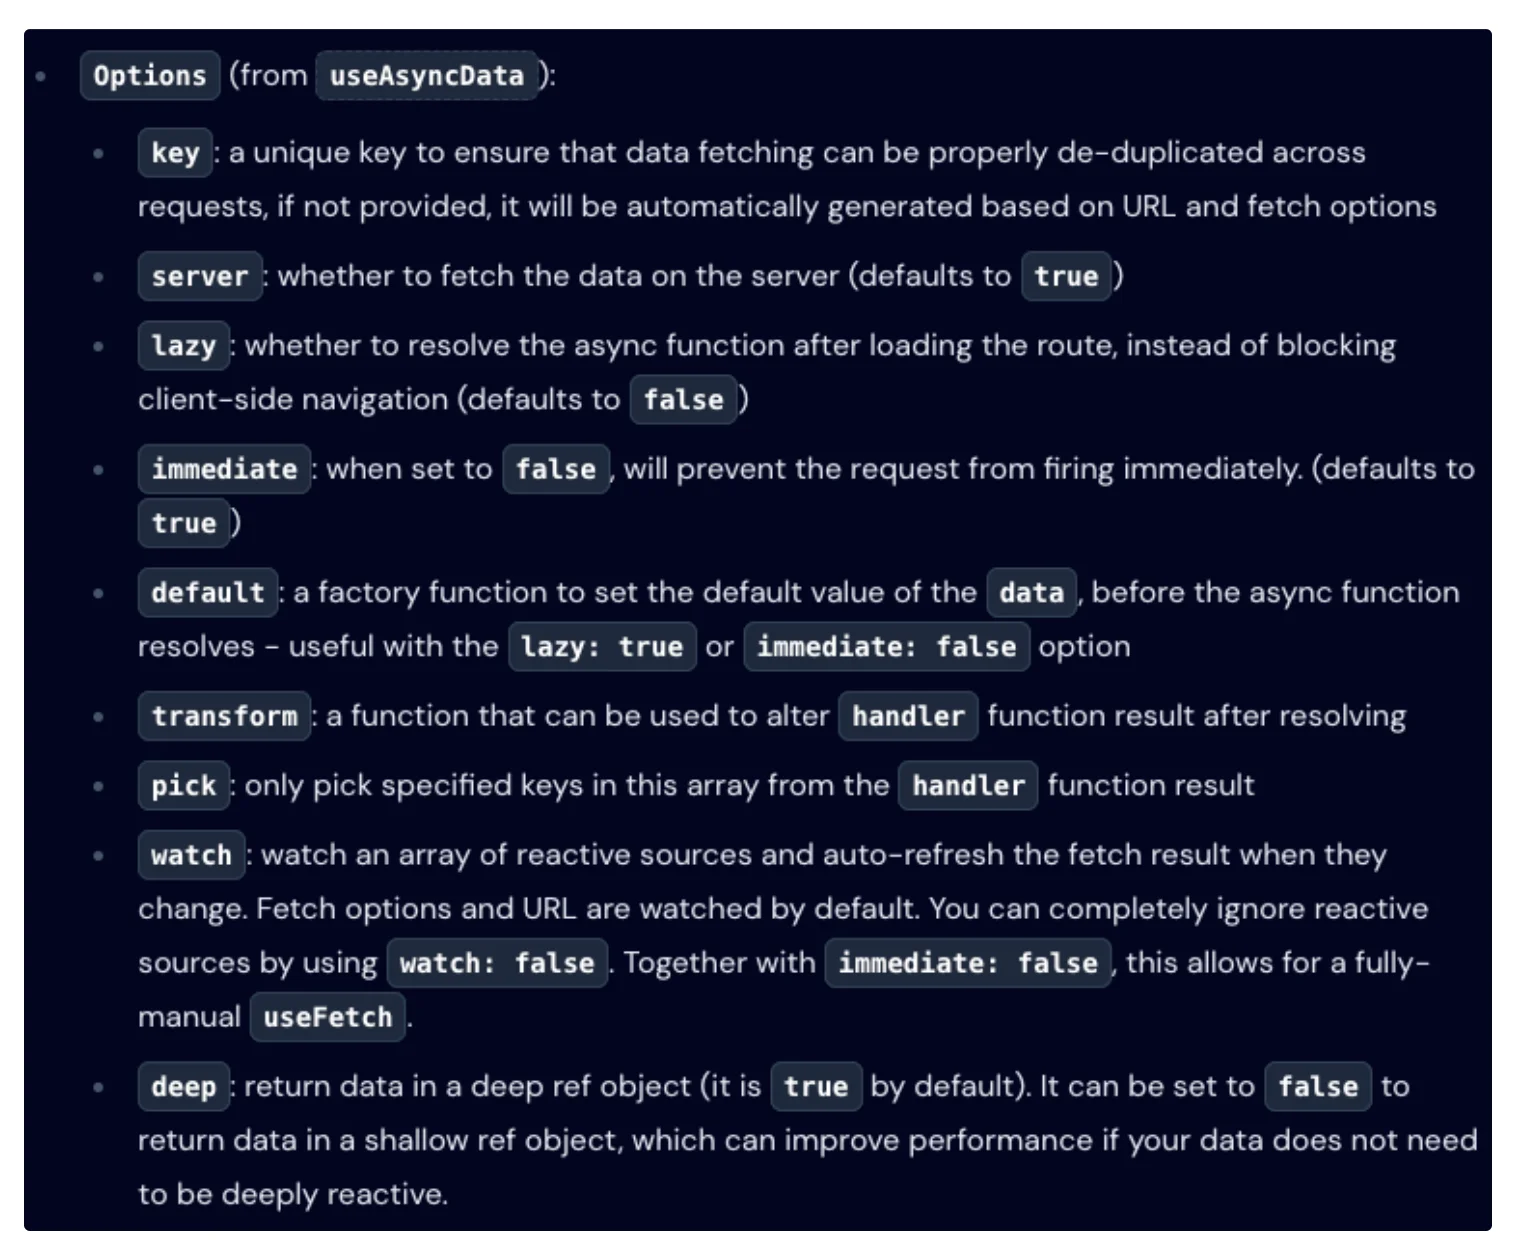Screen dimensions: 1540x1258
Task: Click the transform option badge
Action: pos(224,716)
